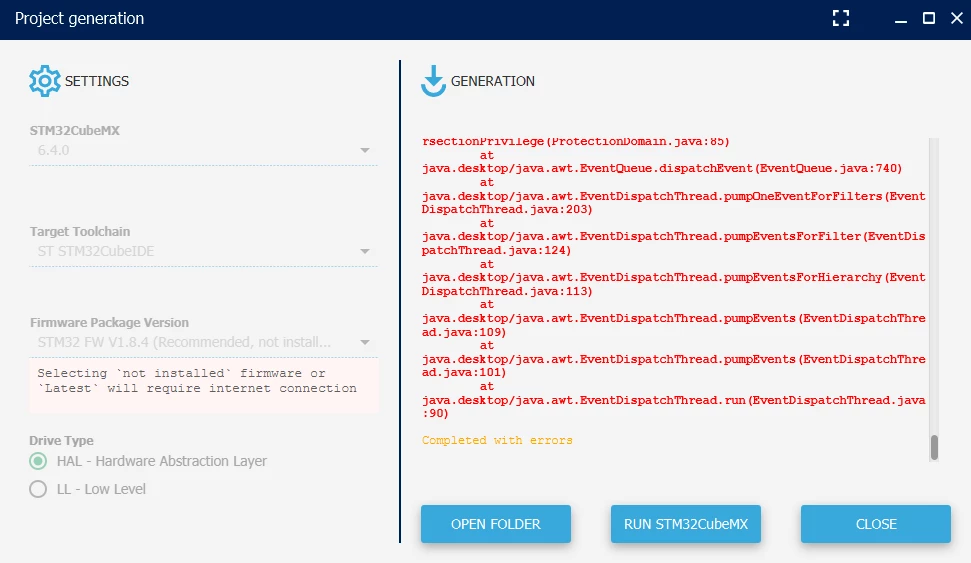Click the generation log scrollbar thumb
The height and width of the screenshot is (563, 971).
point(934,447)
